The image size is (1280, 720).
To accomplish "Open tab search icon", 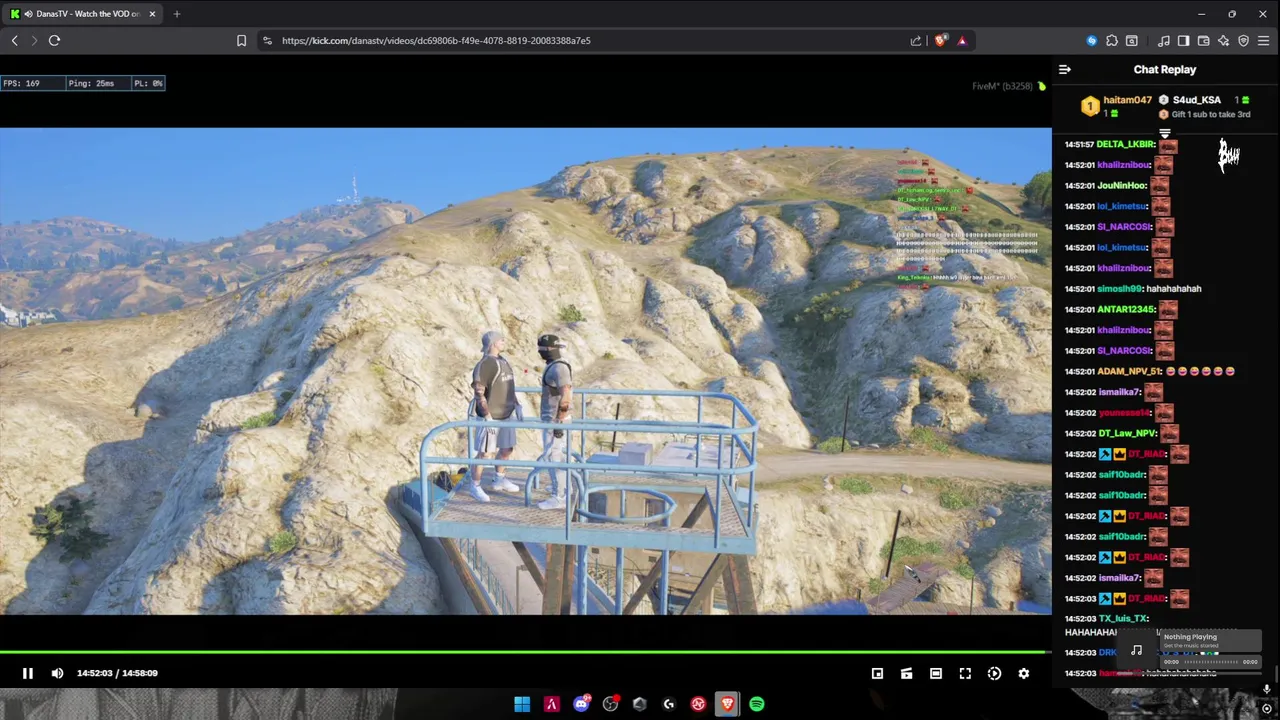I will pyautogui.click(x=1132, y=41).
